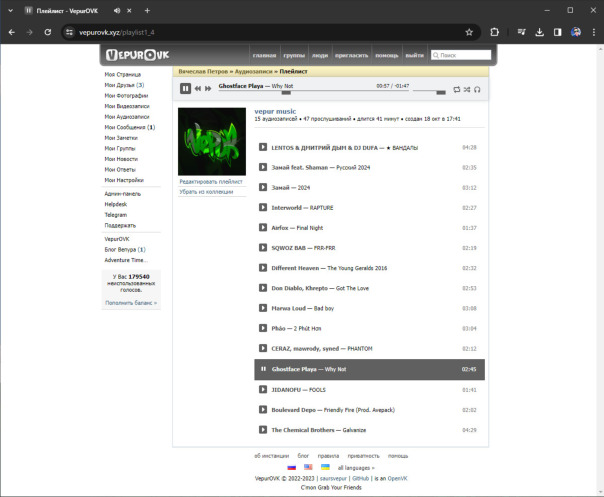Play Pháo — 2 Phút Hơn track

tap(263, 328)
